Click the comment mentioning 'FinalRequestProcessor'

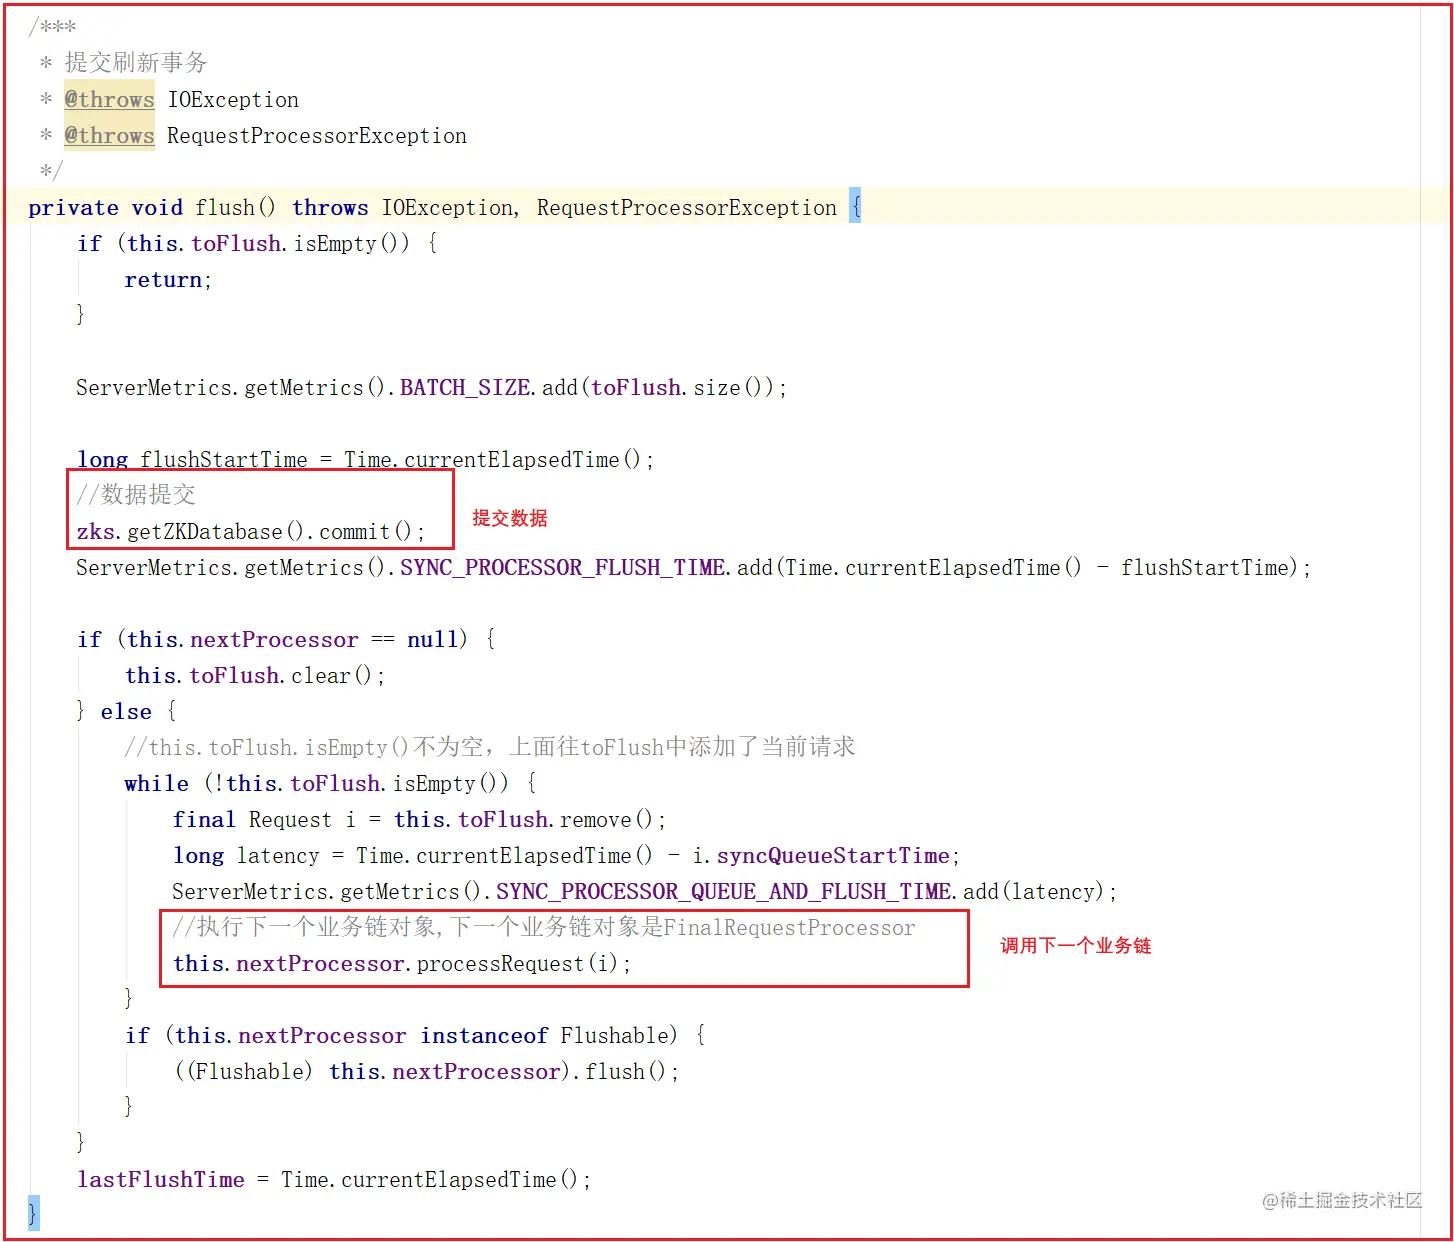(544, 927)
